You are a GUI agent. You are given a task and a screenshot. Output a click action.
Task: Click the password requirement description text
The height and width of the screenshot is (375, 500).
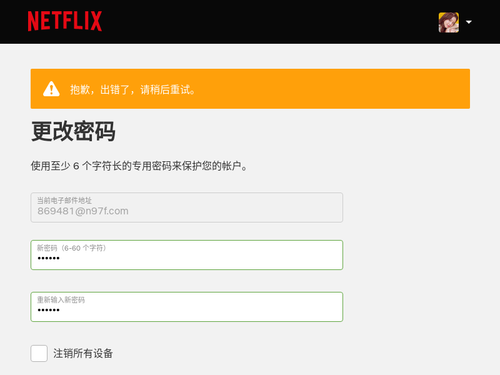point(139,166)
